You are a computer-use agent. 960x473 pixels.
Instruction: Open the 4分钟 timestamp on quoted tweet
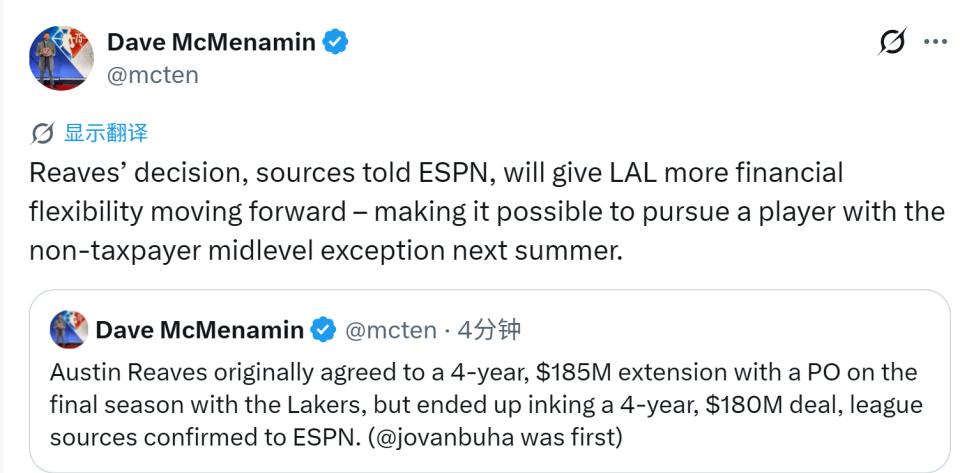(x=489, y=330)
